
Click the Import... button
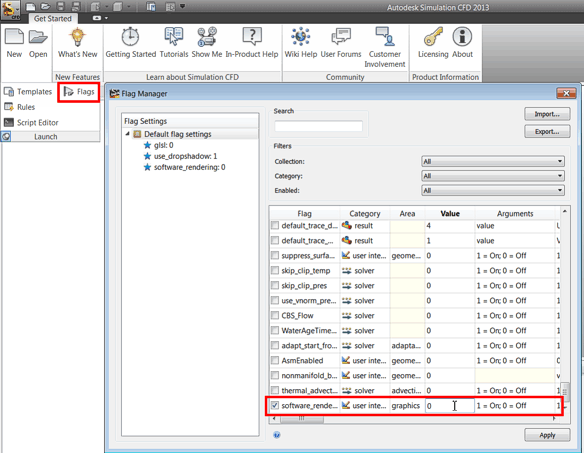pyautogui.click(x=547, y=114)
